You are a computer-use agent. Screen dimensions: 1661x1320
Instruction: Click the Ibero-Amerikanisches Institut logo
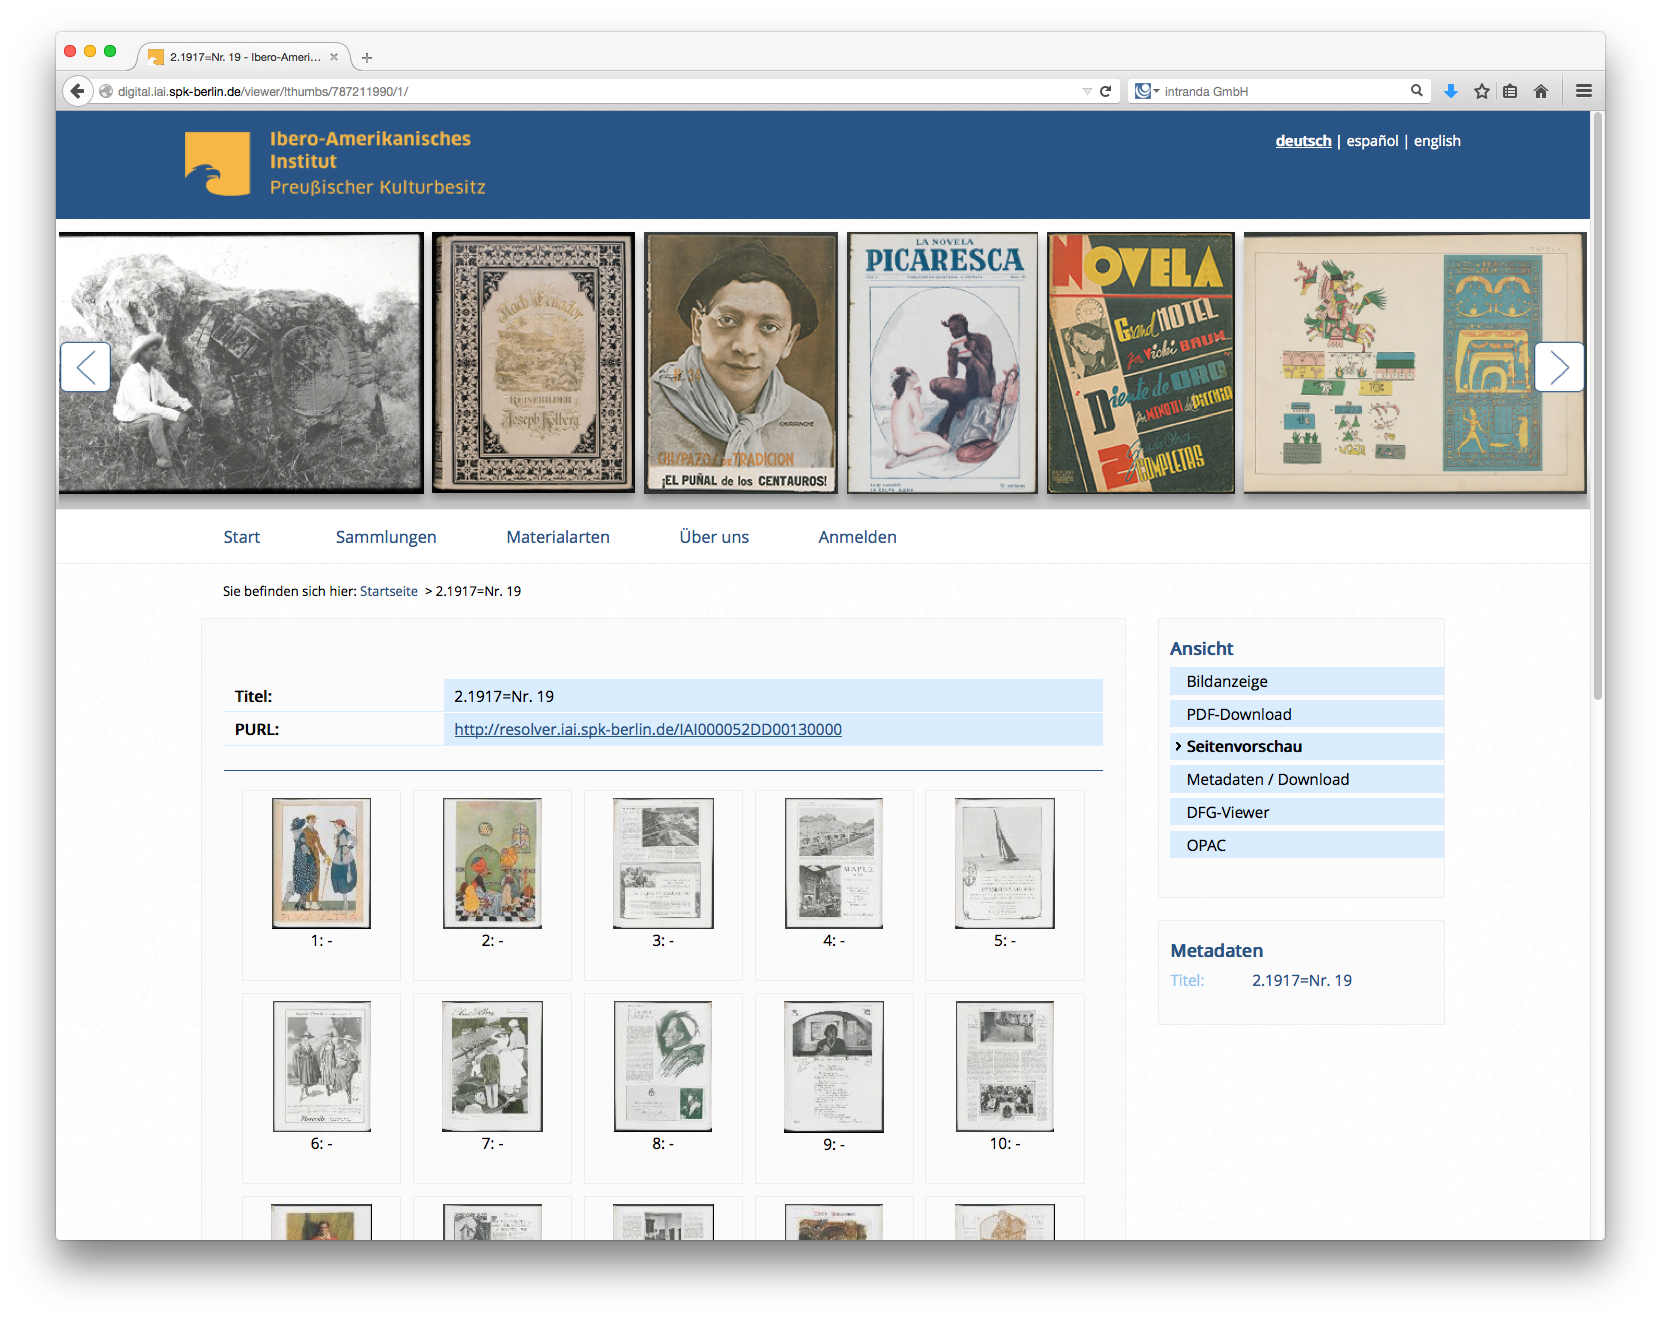(x=335, y=163)
